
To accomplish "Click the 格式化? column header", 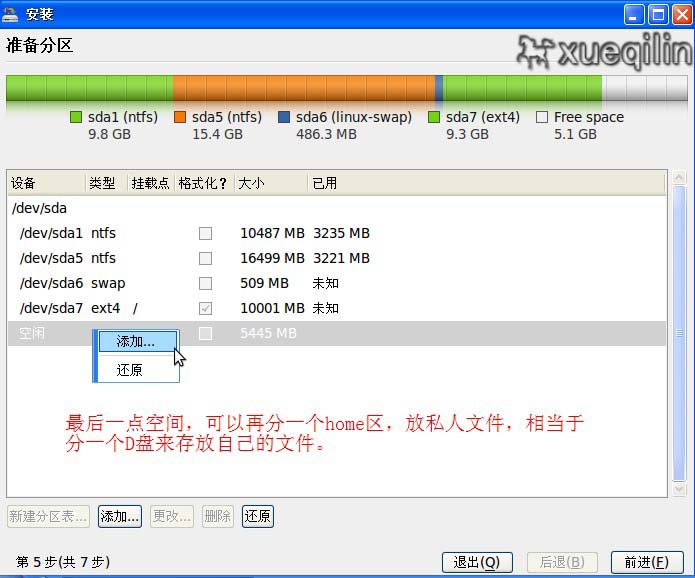I will point(204,183).
